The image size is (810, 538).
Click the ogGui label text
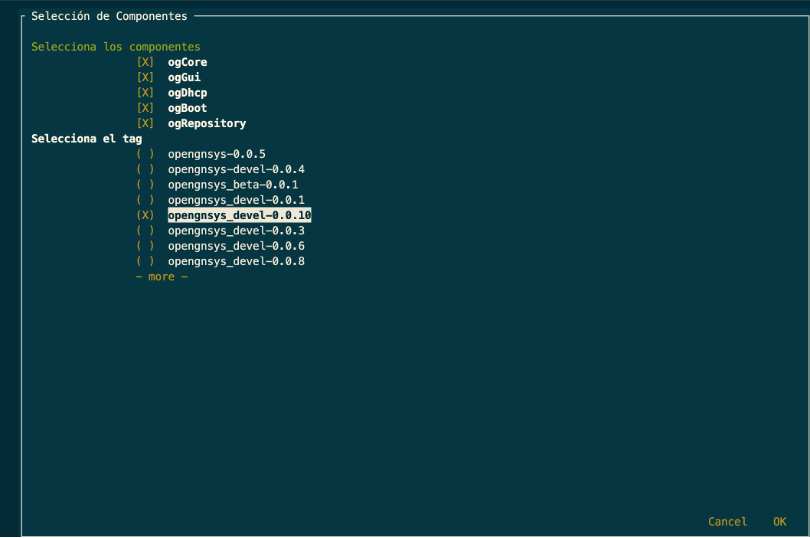[184, 78]
